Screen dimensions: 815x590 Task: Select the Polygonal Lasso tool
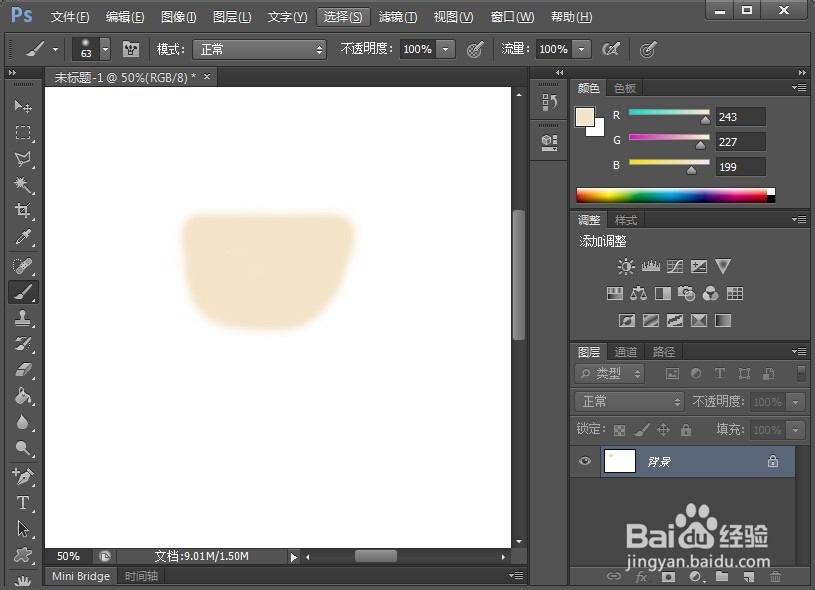click(22, 159)
